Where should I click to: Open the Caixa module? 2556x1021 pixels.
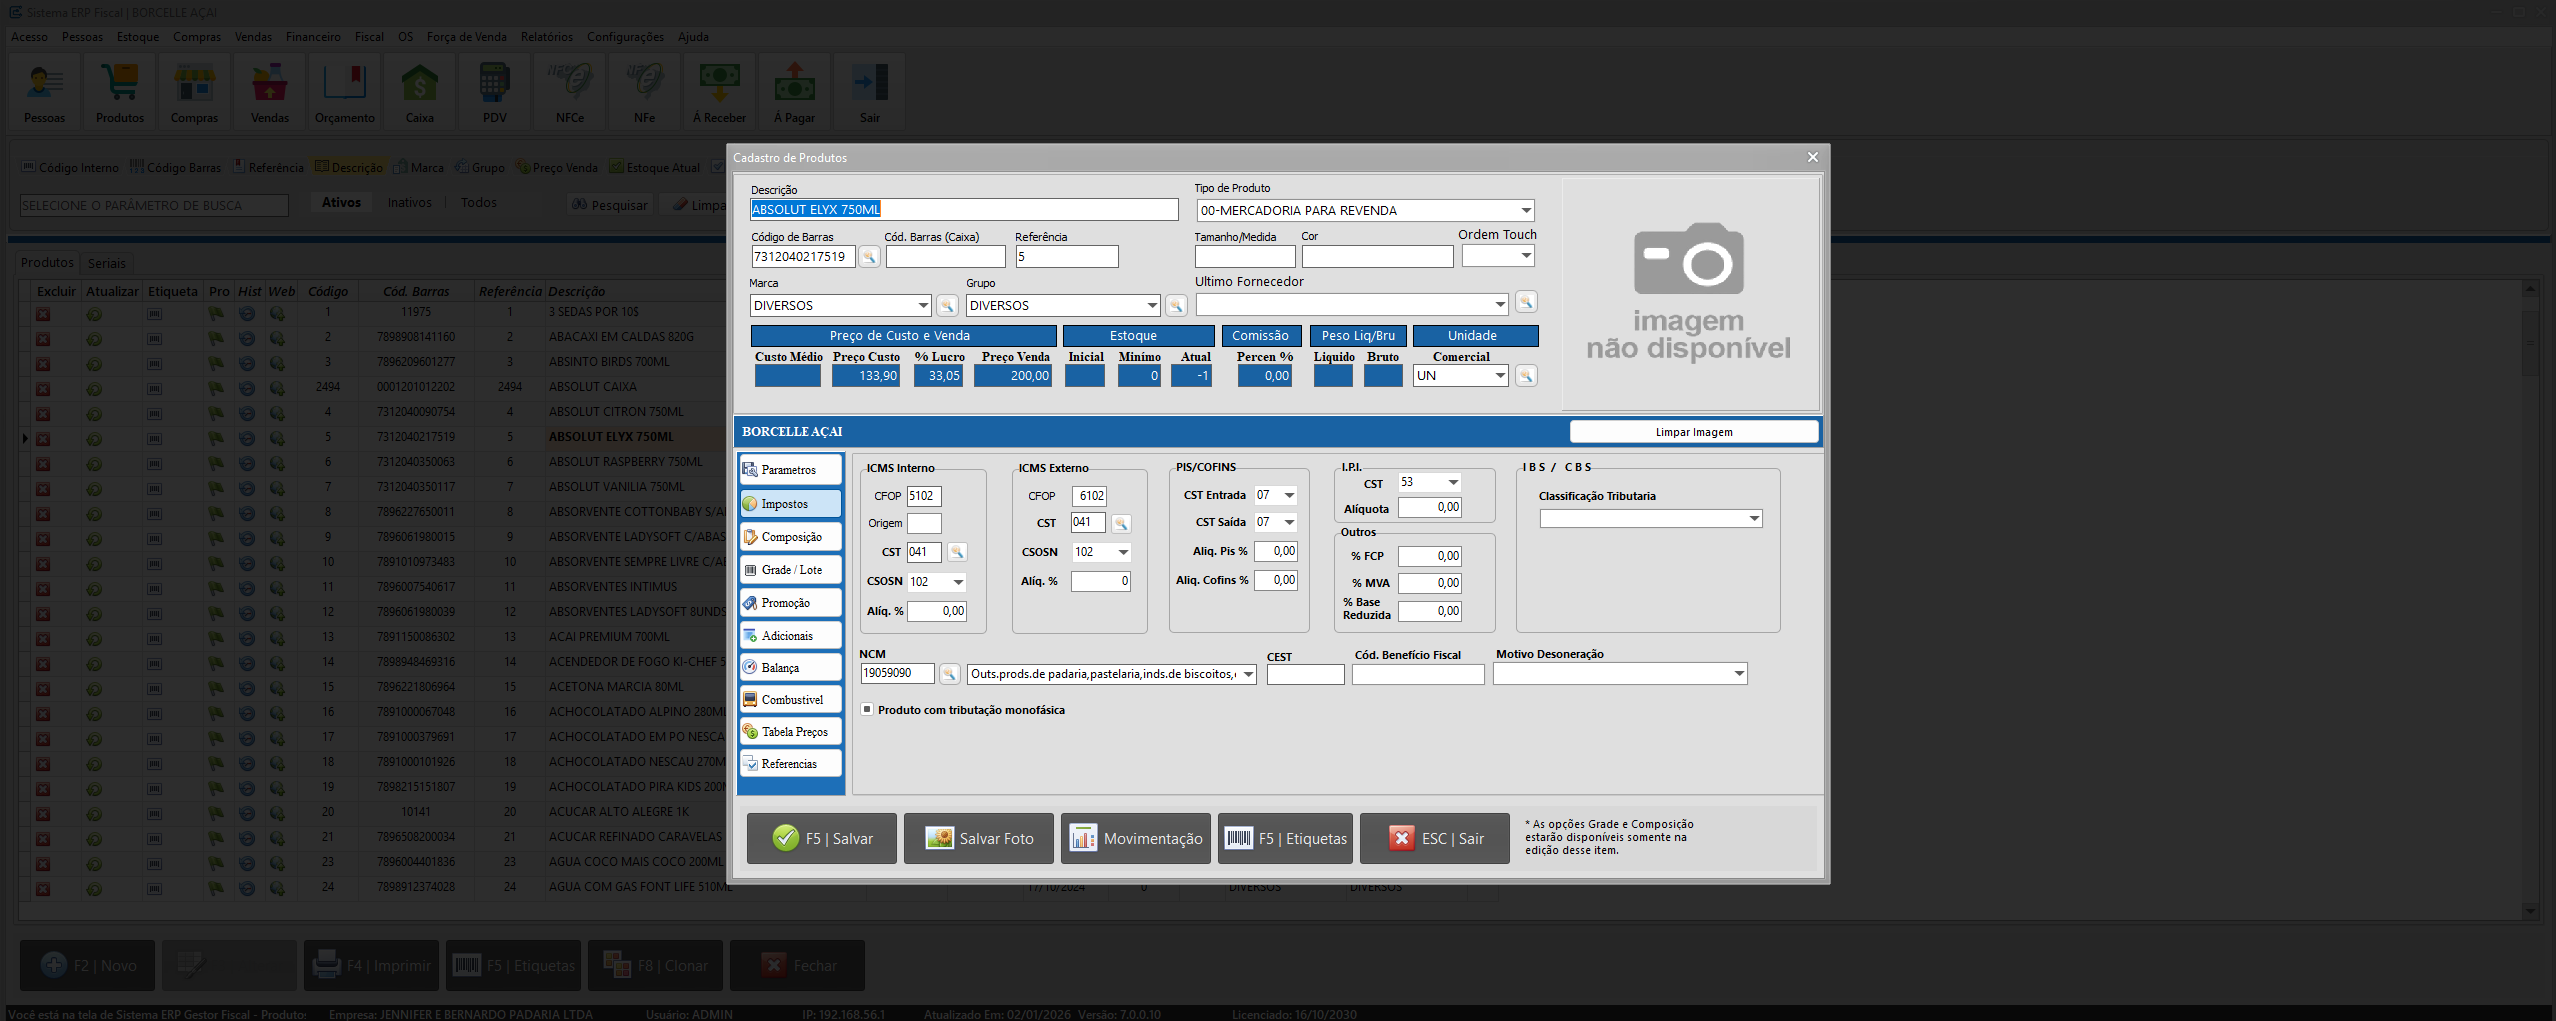coord(419,91)
